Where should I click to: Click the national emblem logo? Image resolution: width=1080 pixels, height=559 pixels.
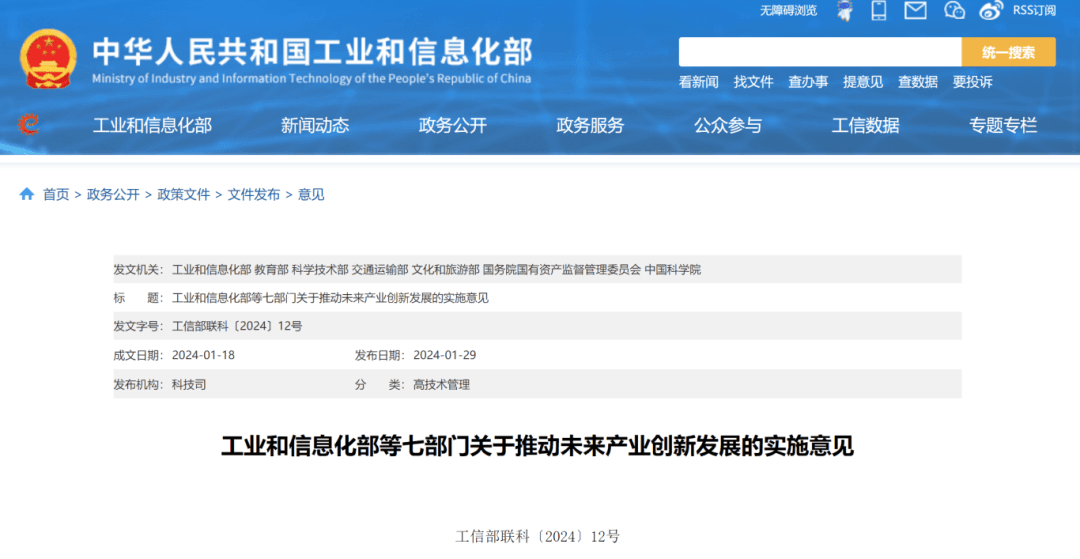[48, 59]
